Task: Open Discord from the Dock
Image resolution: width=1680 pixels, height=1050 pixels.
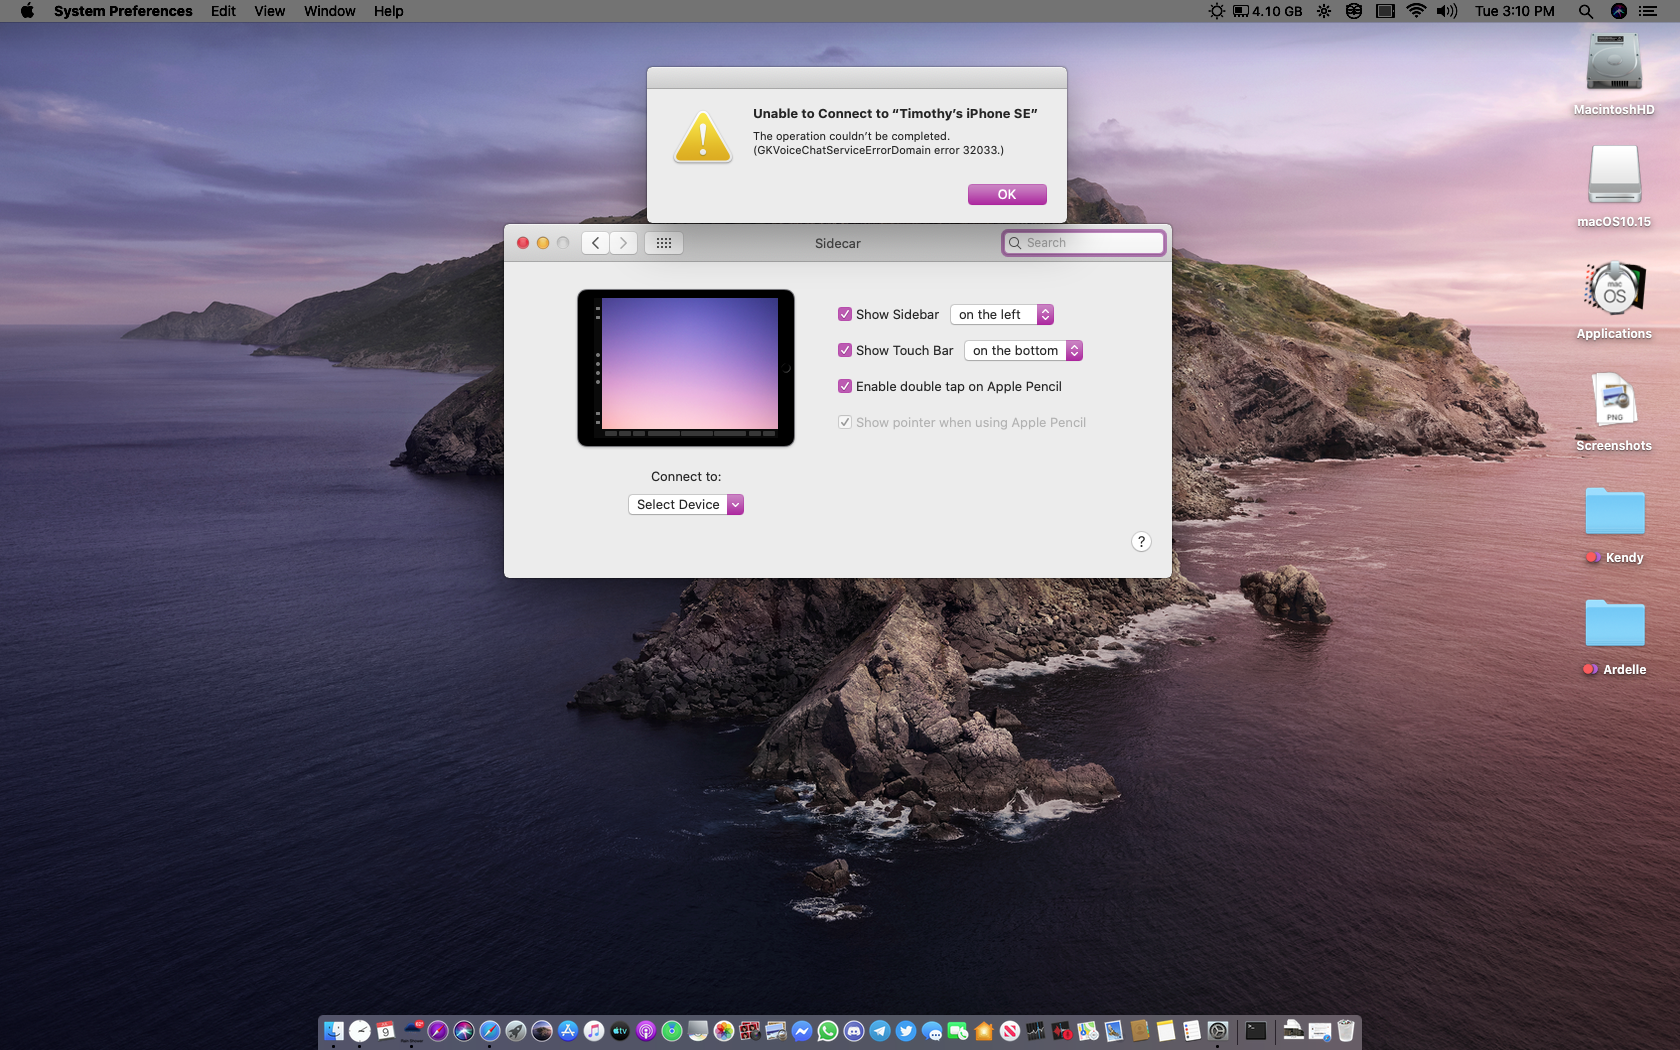Action: (854, 1031)
